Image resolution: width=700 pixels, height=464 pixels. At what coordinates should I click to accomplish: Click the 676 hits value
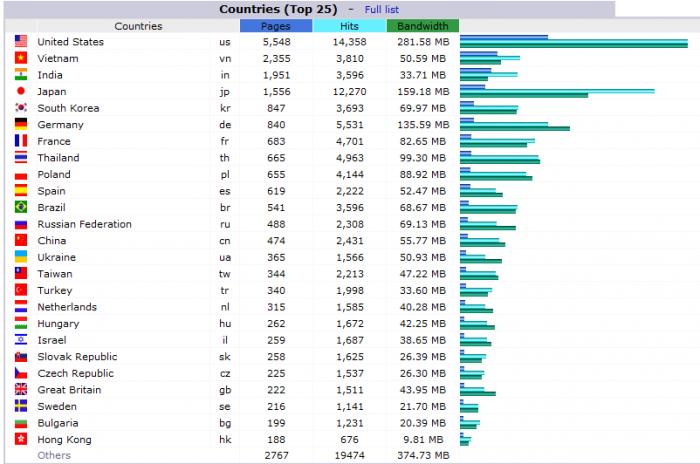(349, 439)
